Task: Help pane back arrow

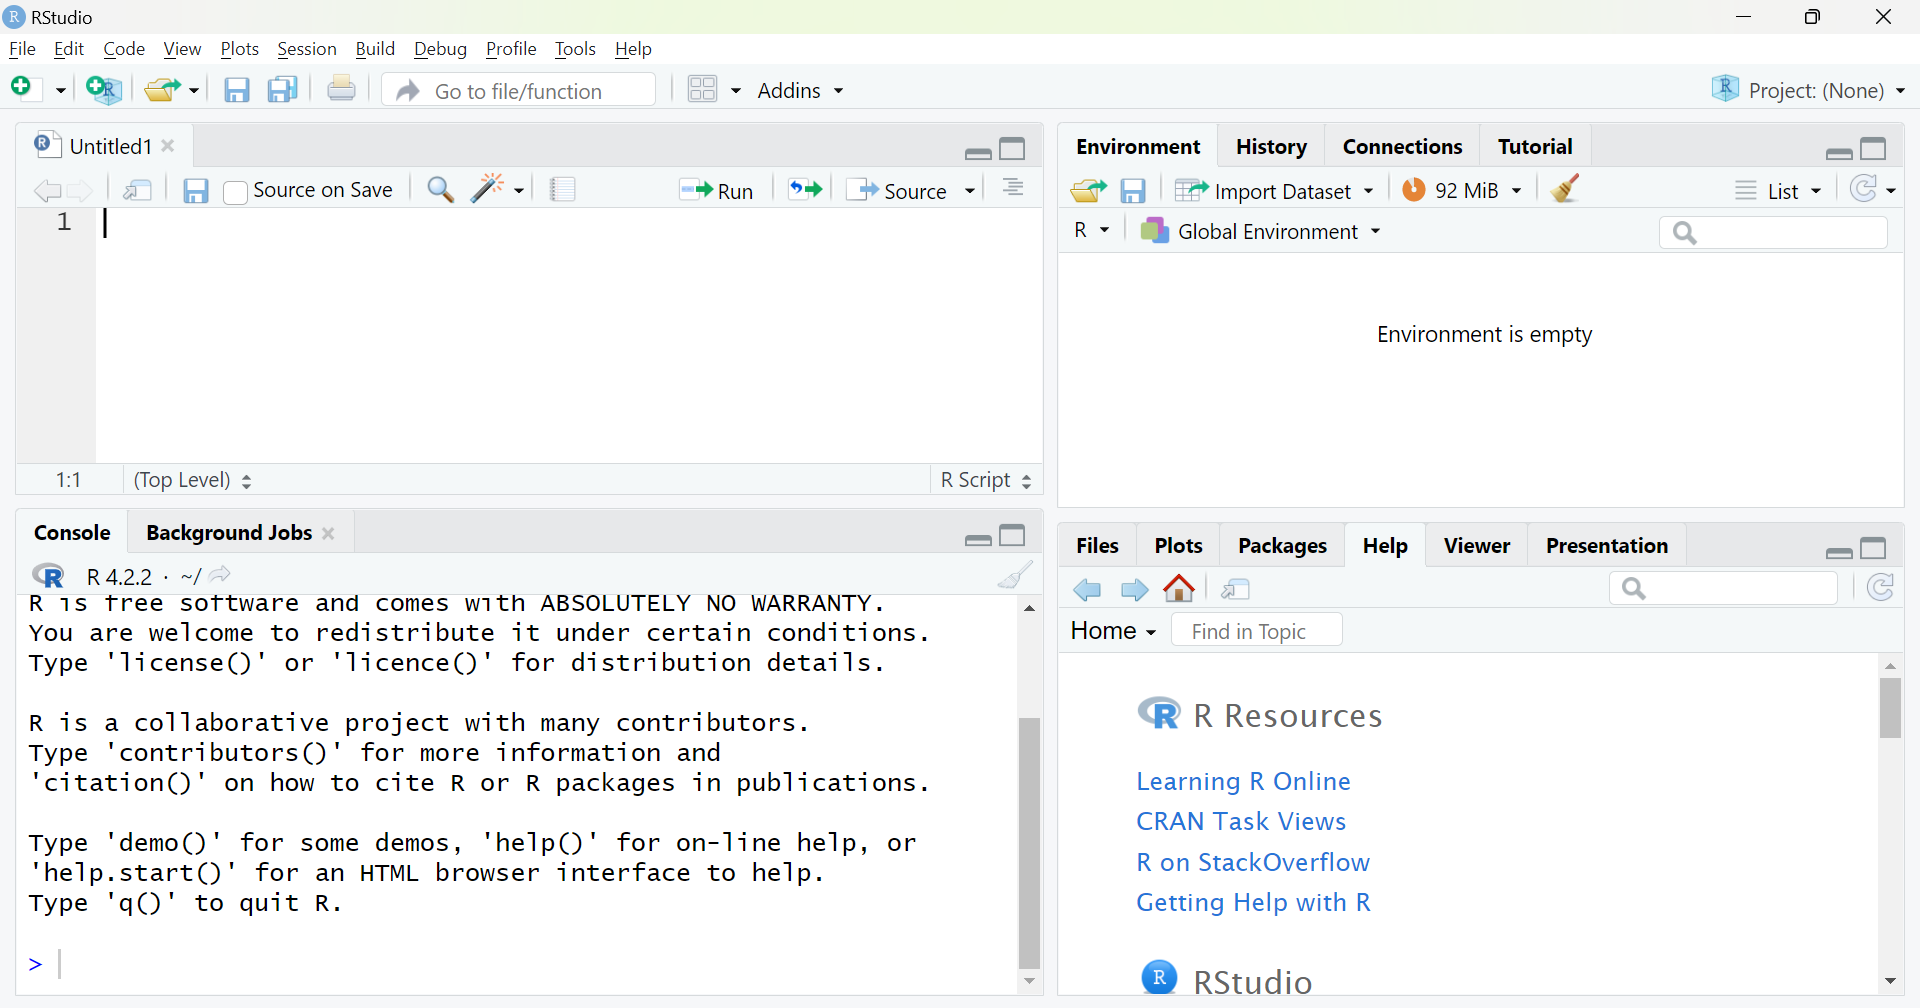Action: (1088, 590)
